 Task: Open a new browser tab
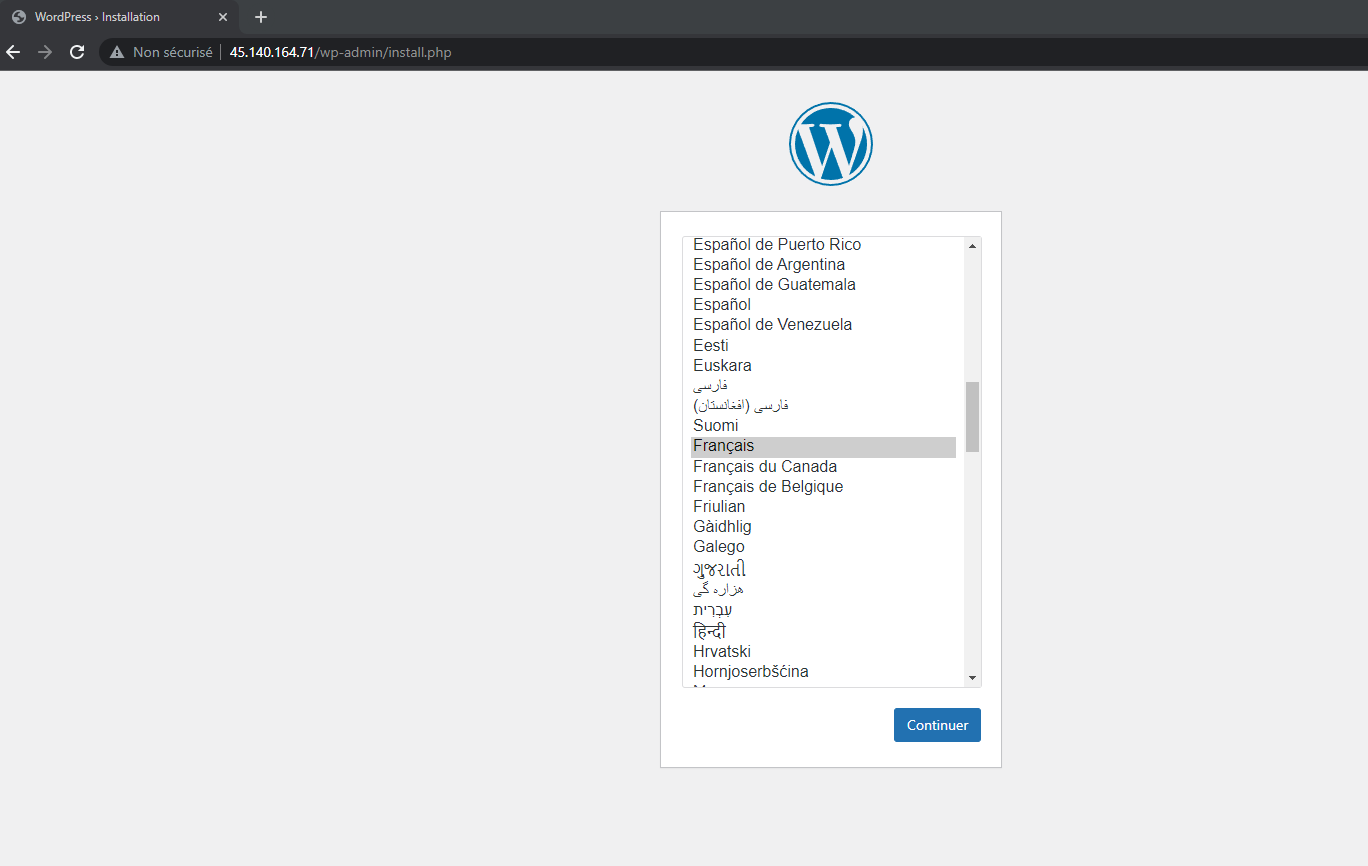(261, 17)
